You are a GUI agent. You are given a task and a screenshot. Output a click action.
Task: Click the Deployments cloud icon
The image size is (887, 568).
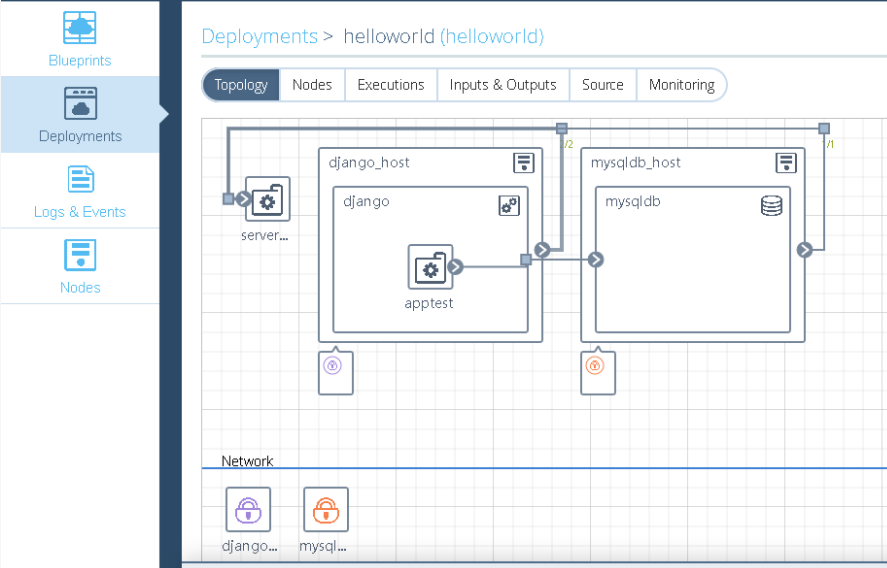click(80, 105)
